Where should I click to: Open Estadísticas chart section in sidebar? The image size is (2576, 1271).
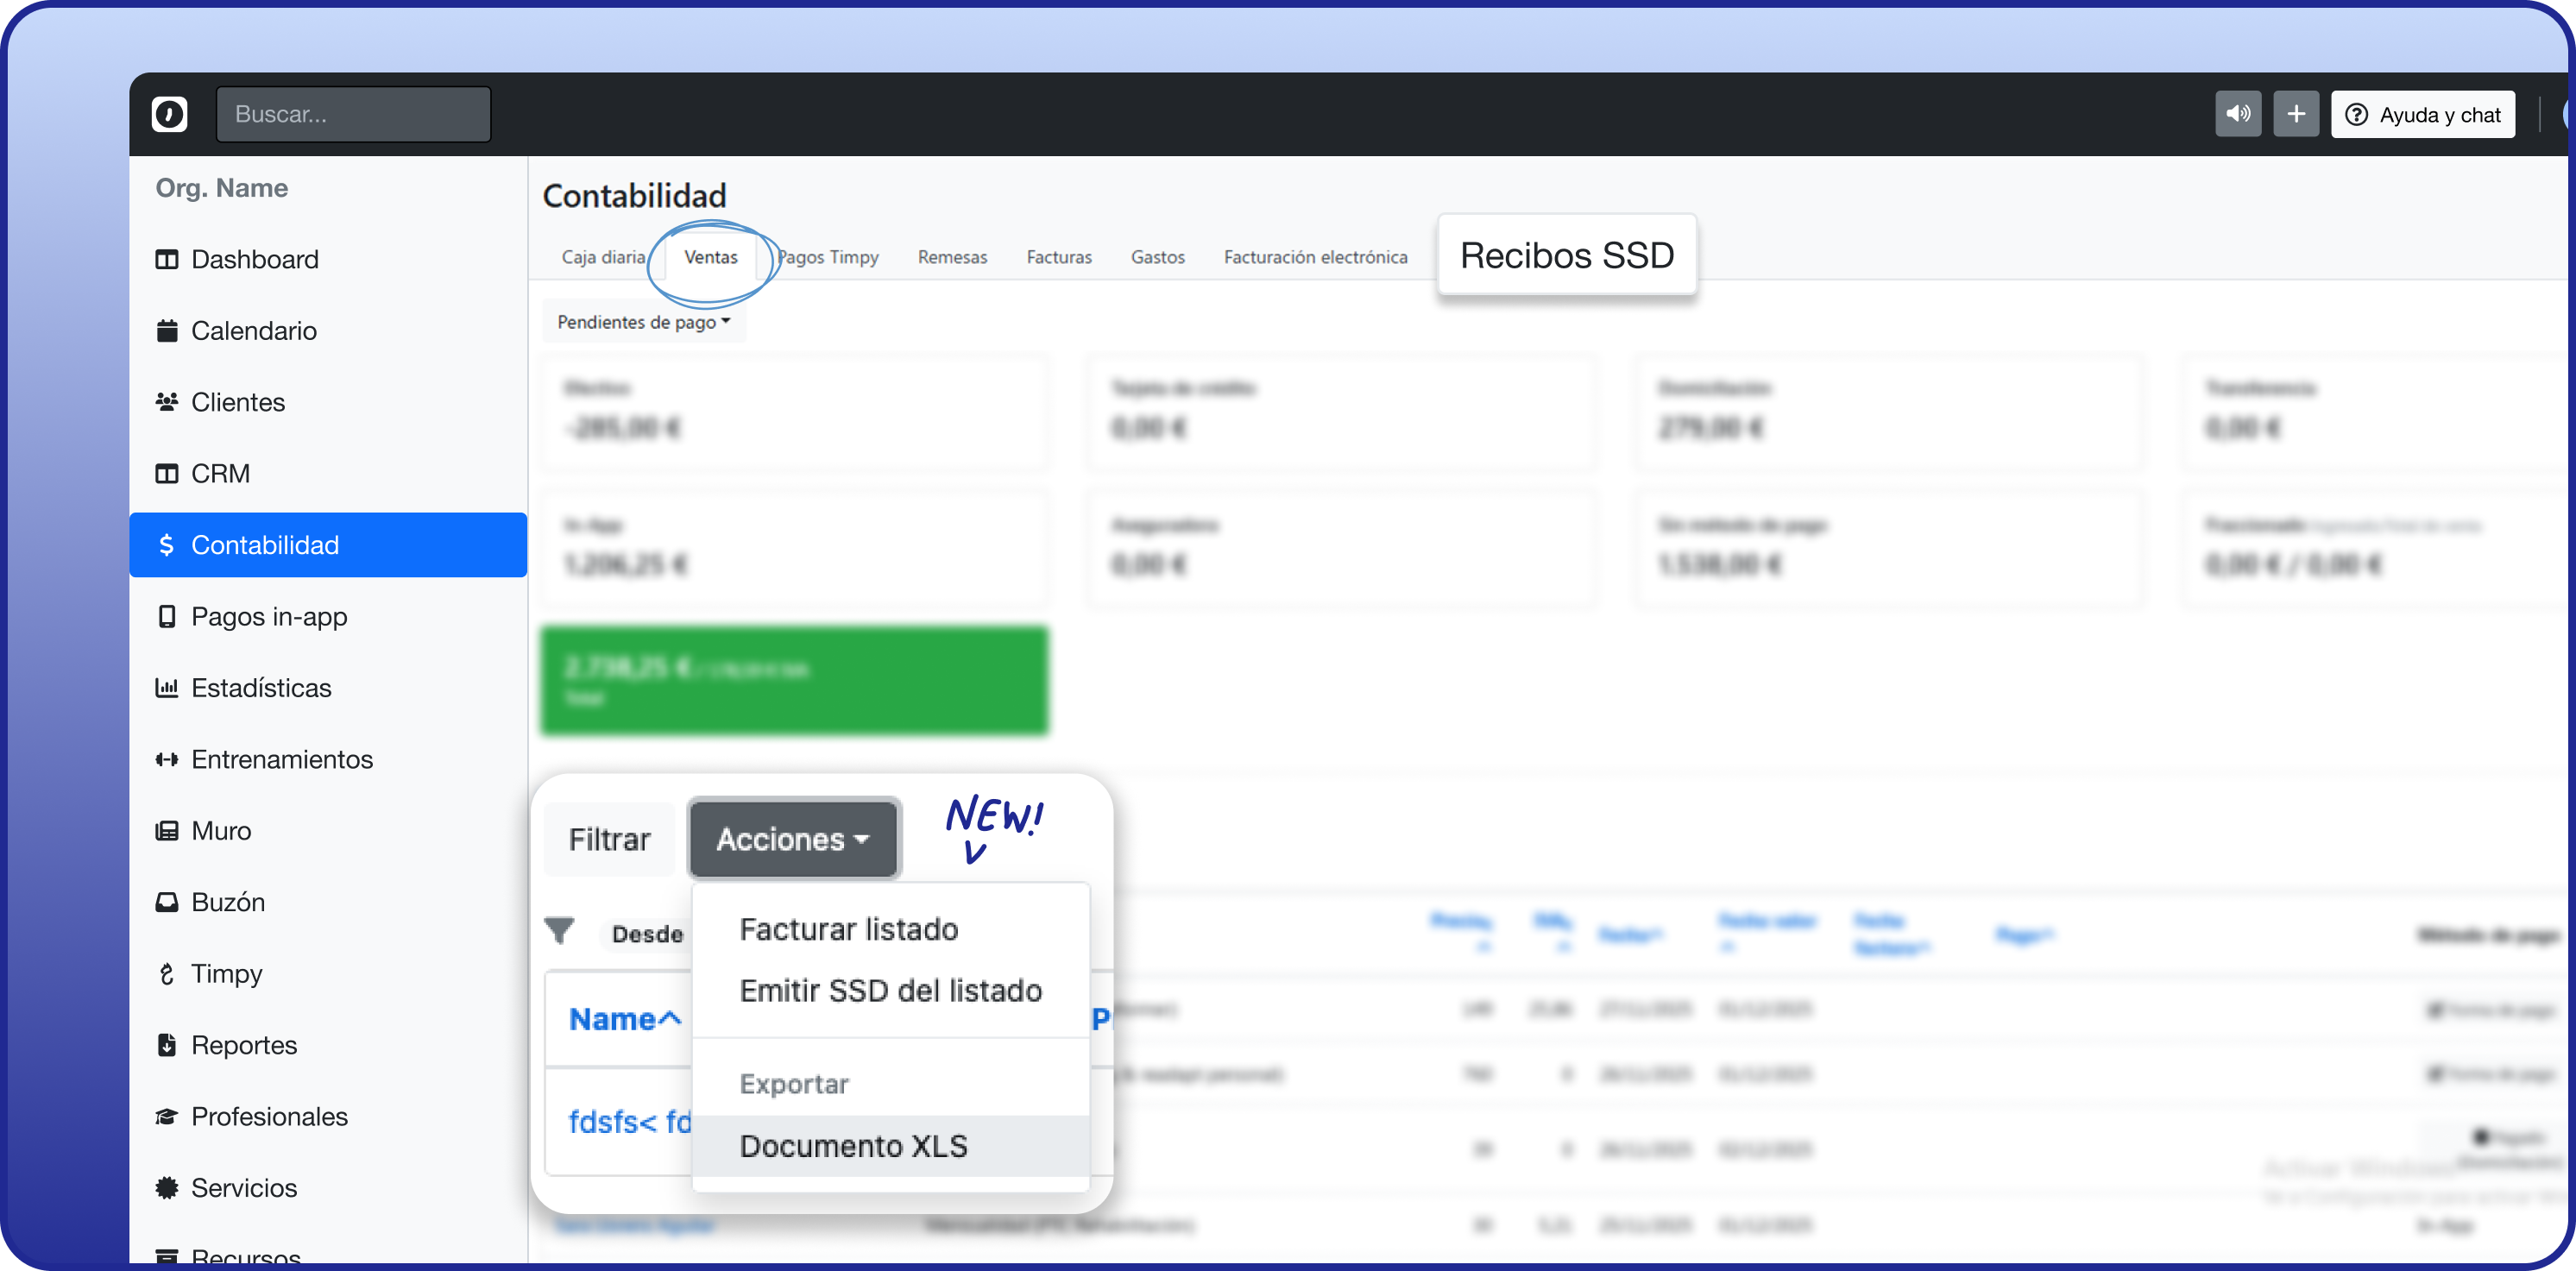(260, 688)
